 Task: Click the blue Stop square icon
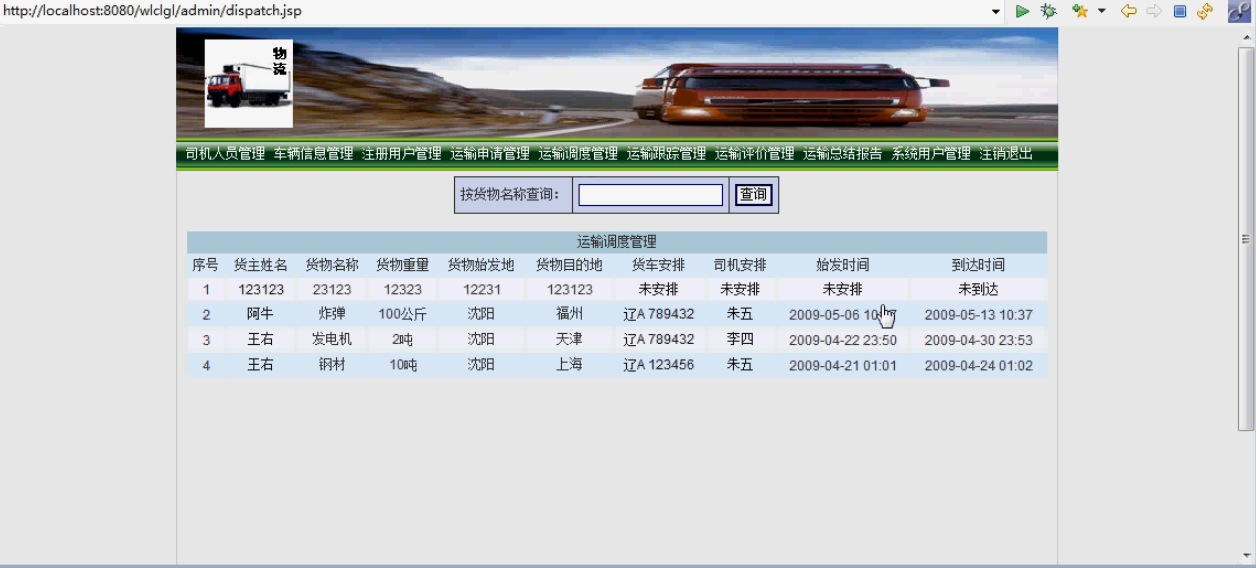pos(1179,11)
